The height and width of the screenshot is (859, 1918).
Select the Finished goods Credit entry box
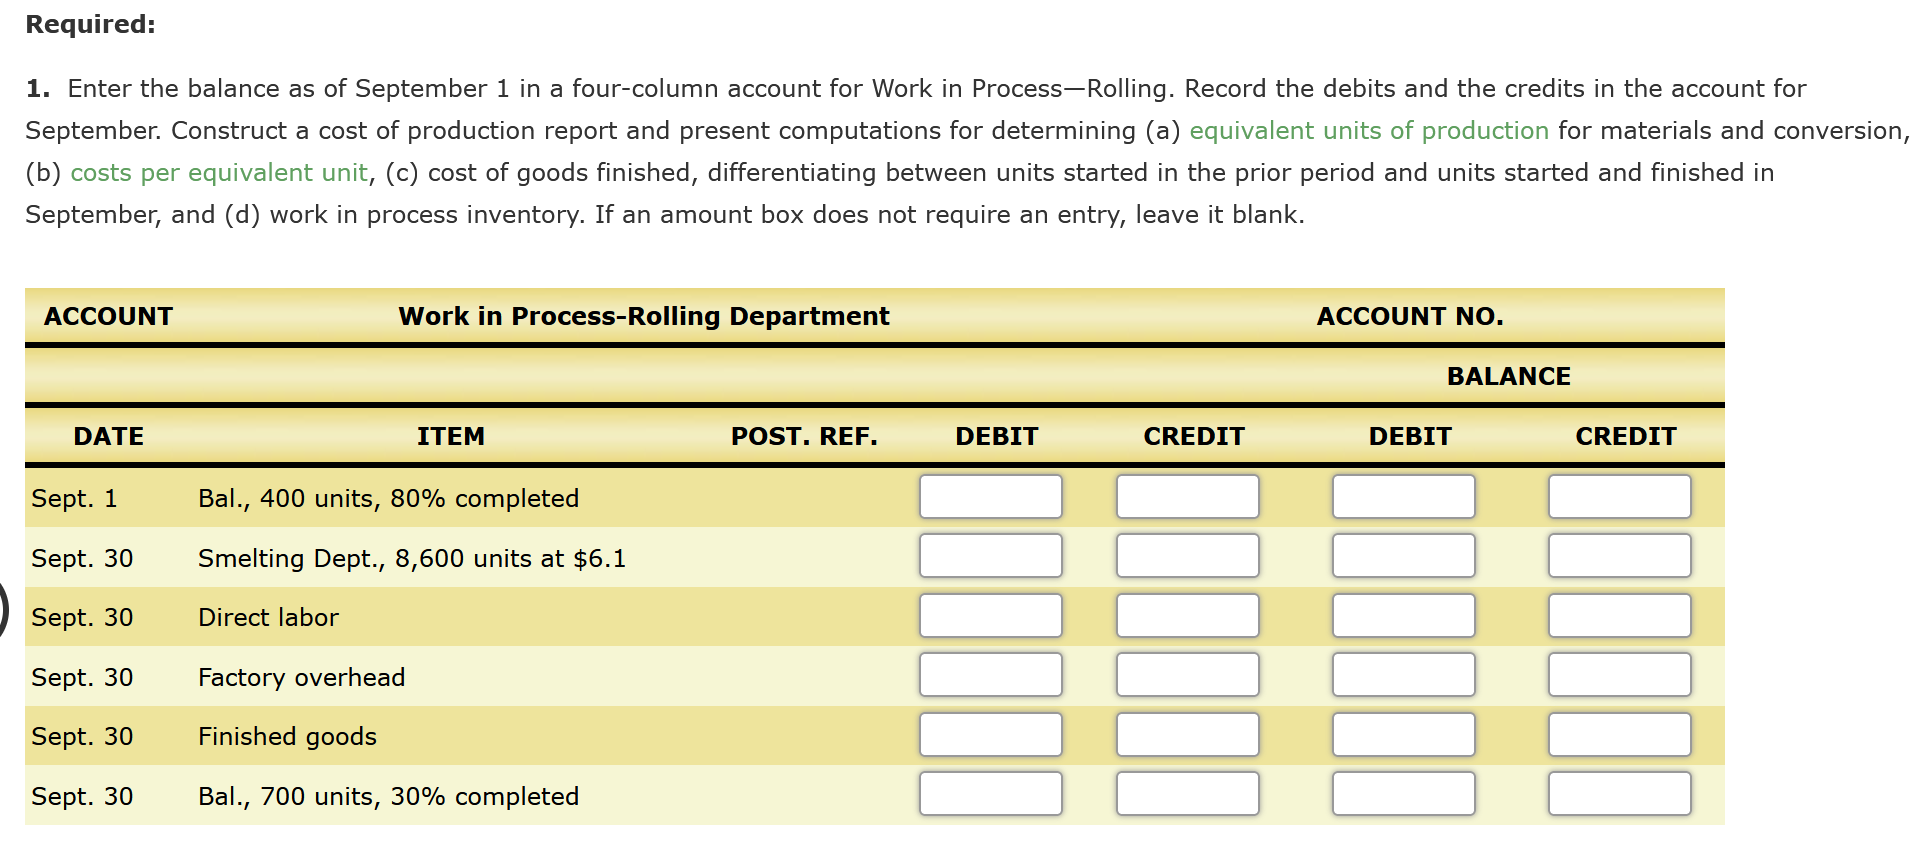[1187, 734]
